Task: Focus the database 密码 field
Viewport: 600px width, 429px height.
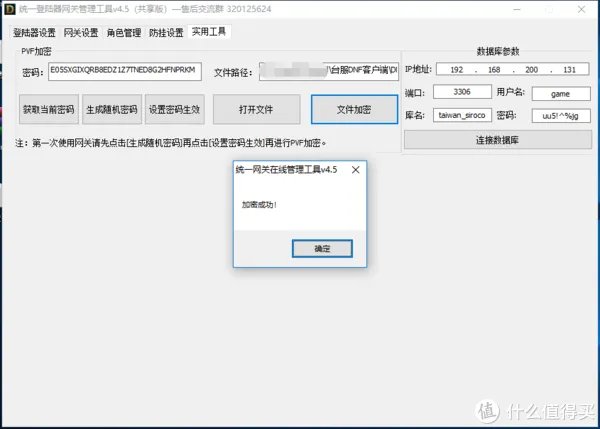Action: click(x=561, y=116)
